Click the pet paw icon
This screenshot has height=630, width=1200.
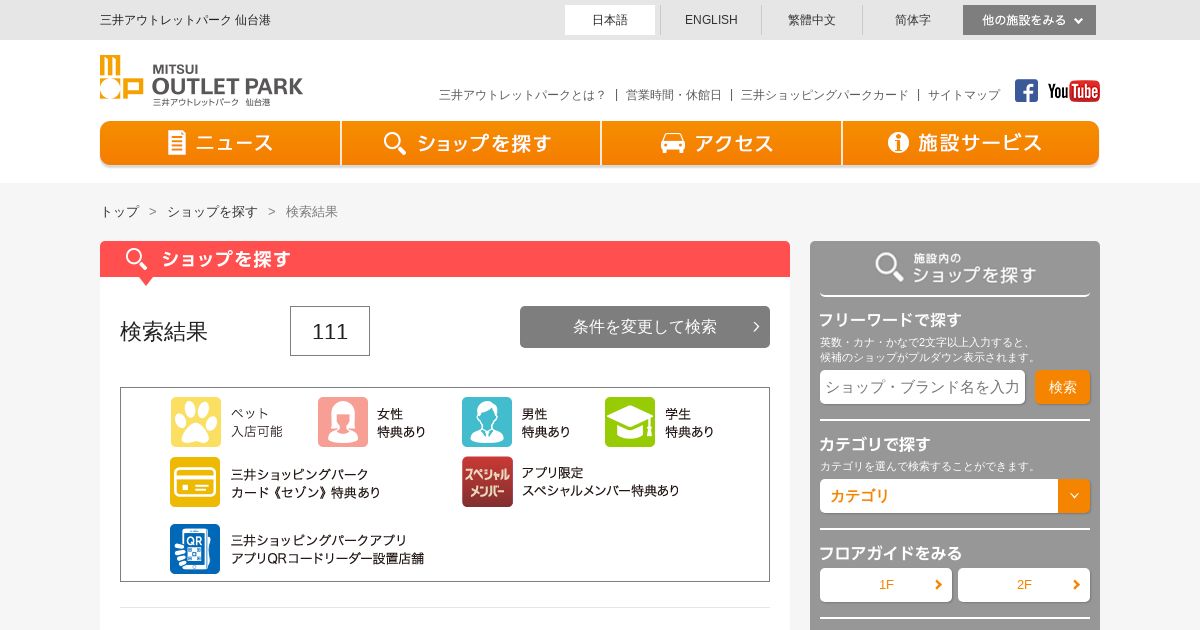click(195, 422)
